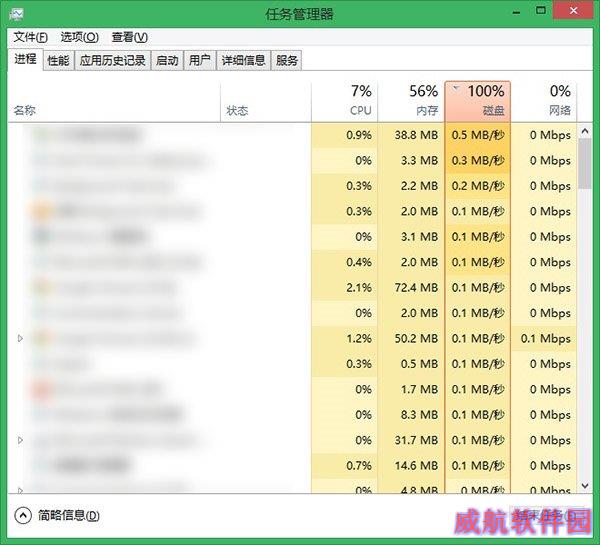
Task: Click the 0.9% CPU value
Action: 359,135
